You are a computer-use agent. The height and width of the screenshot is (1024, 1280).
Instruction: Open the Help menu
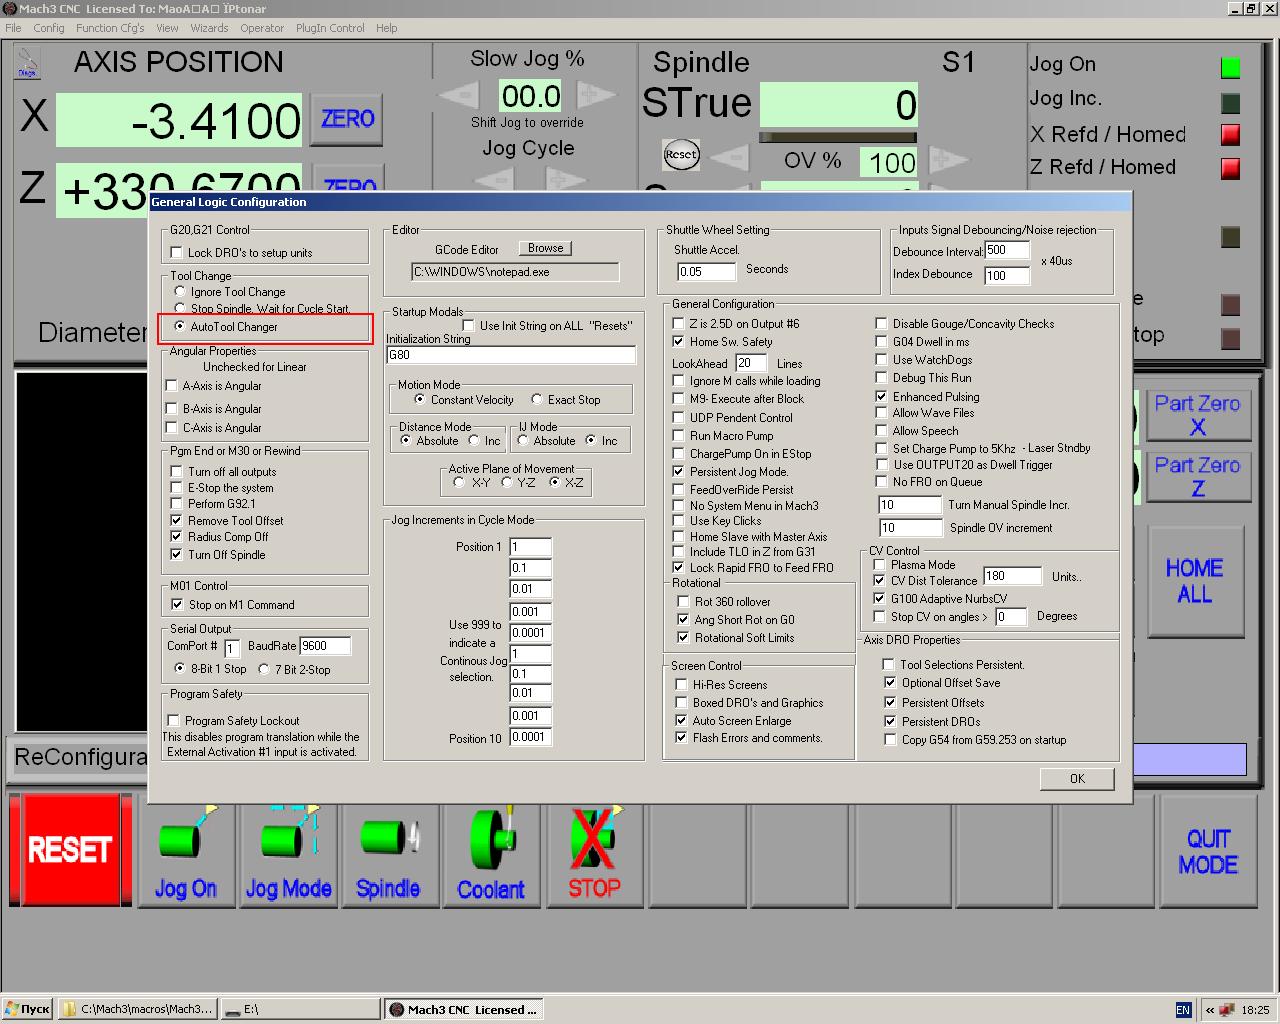tap(387, 28)
